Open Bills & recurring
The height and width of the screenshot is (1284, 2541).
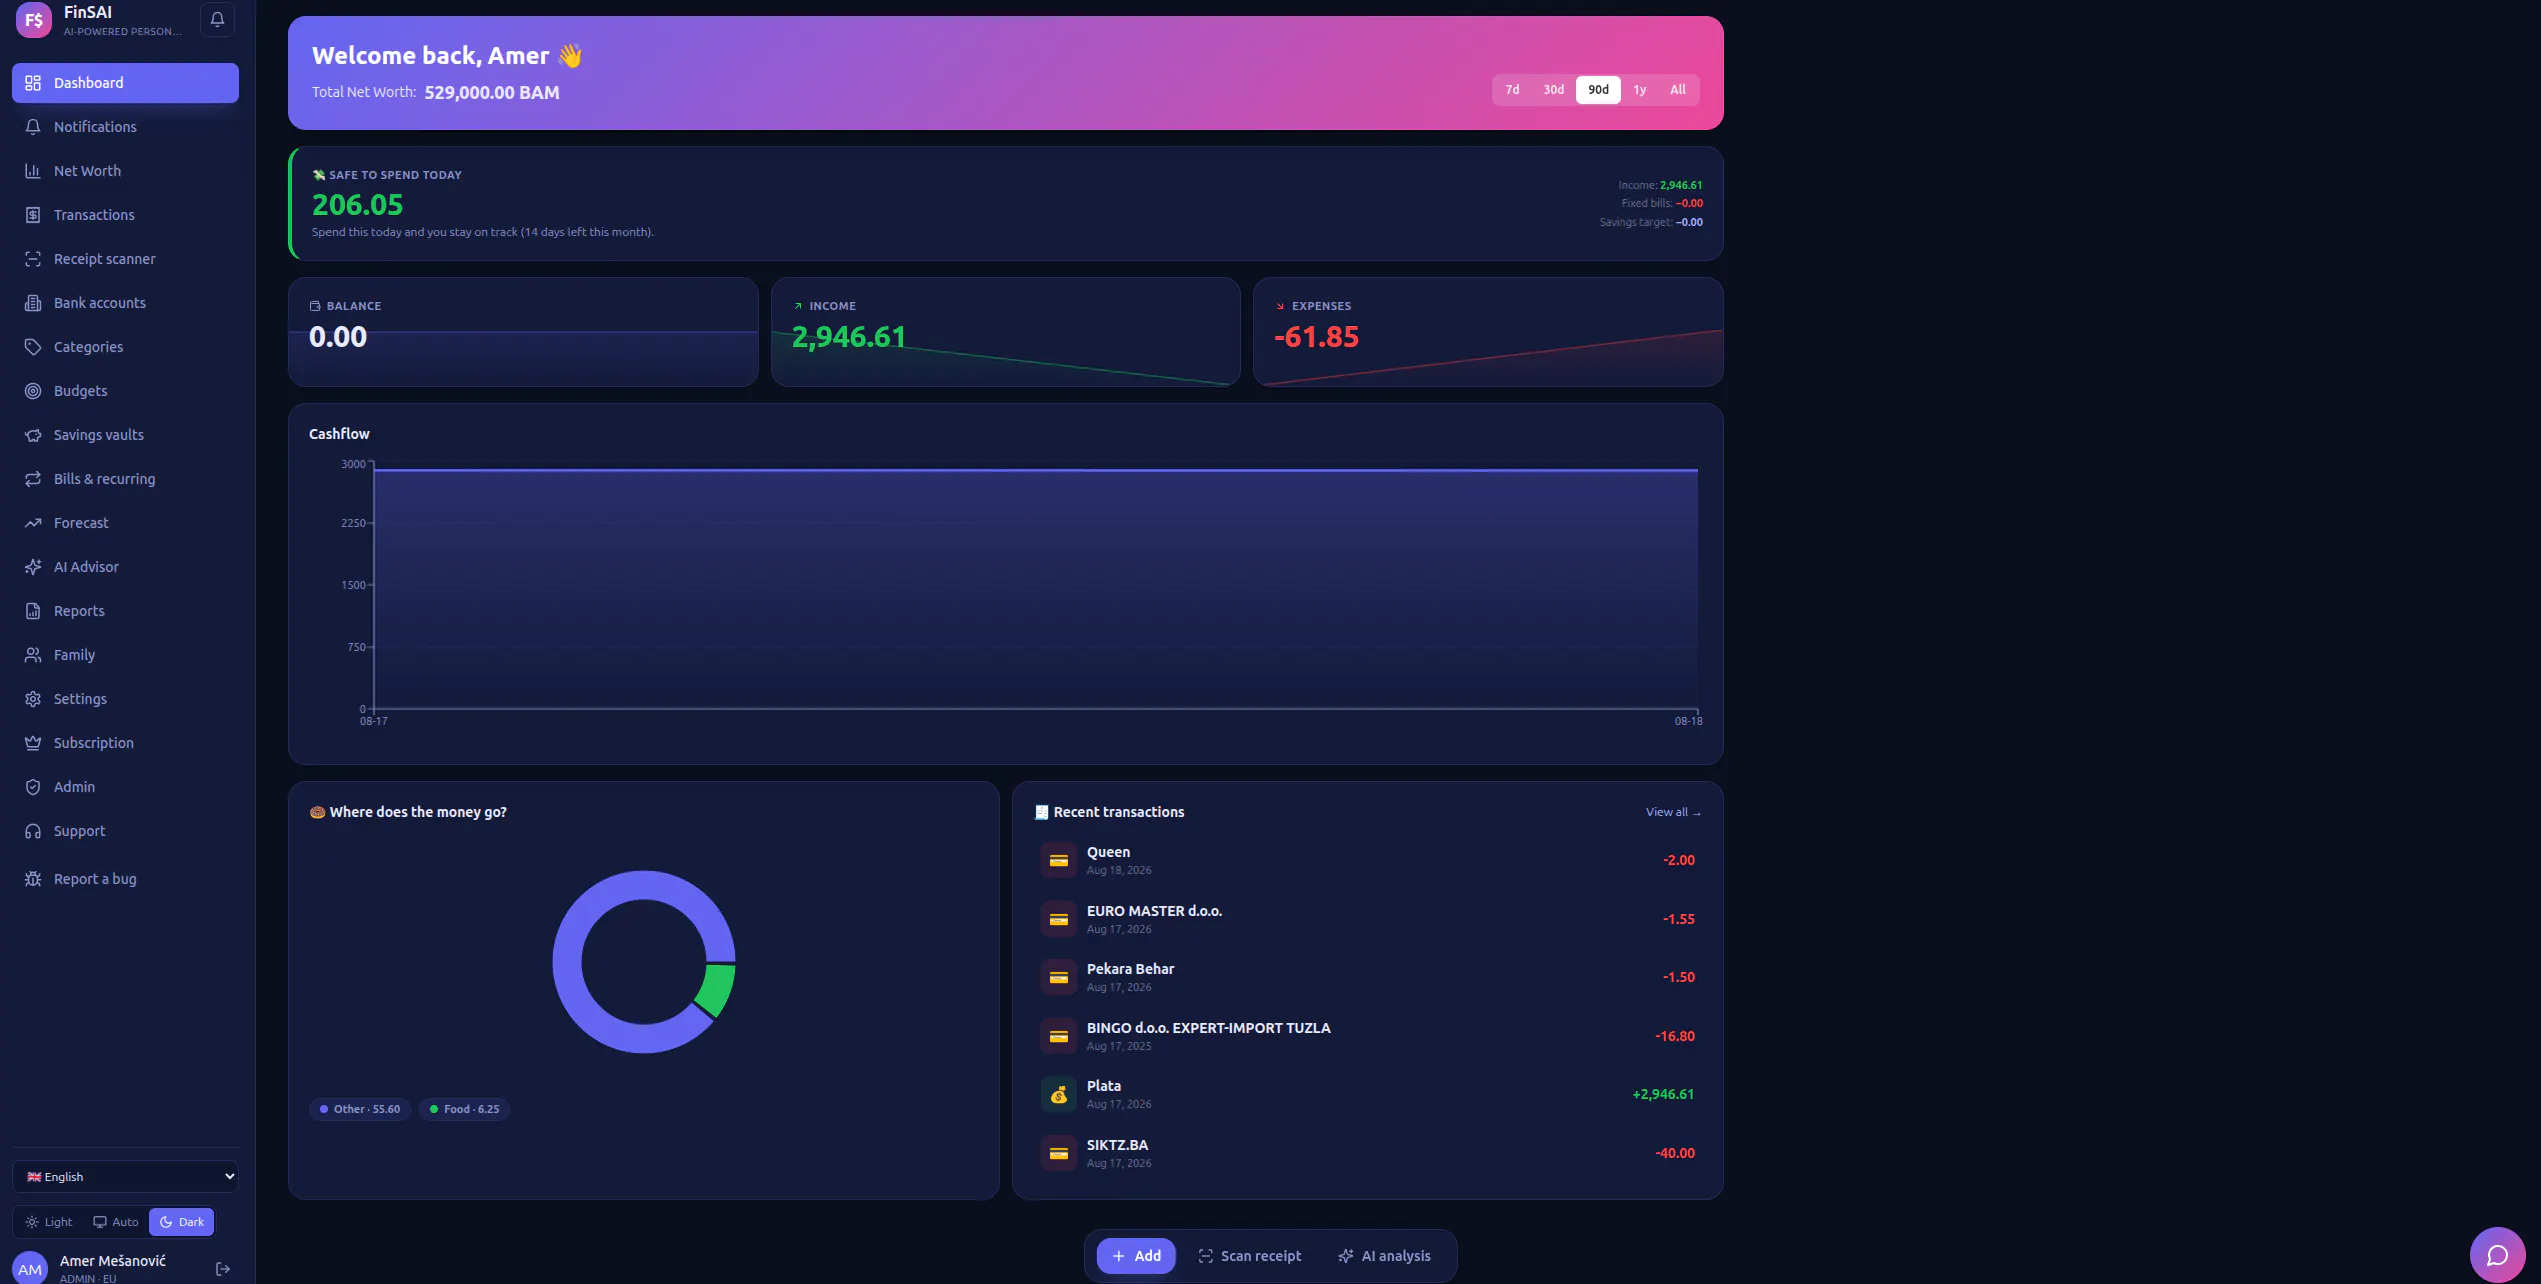click(125, 479)
